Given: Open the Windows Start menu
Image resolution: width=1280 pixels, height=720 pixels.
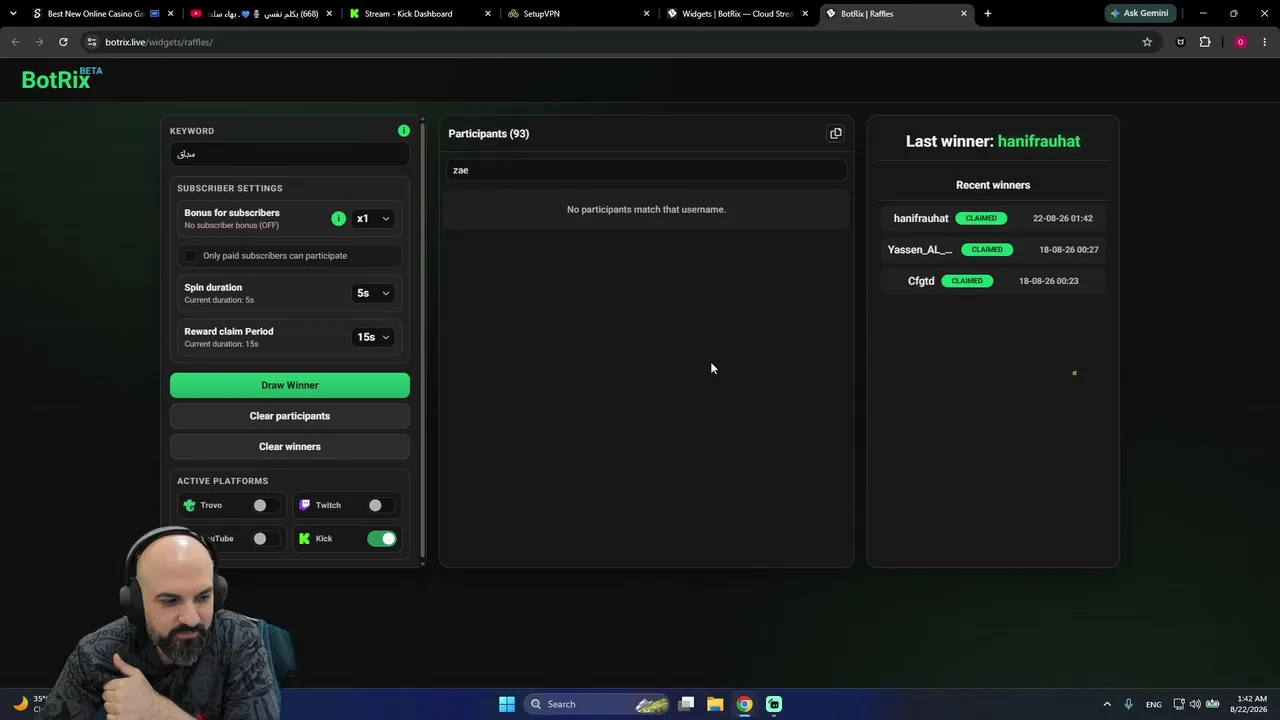Looking at the screenshot, I should pos(507,704).
